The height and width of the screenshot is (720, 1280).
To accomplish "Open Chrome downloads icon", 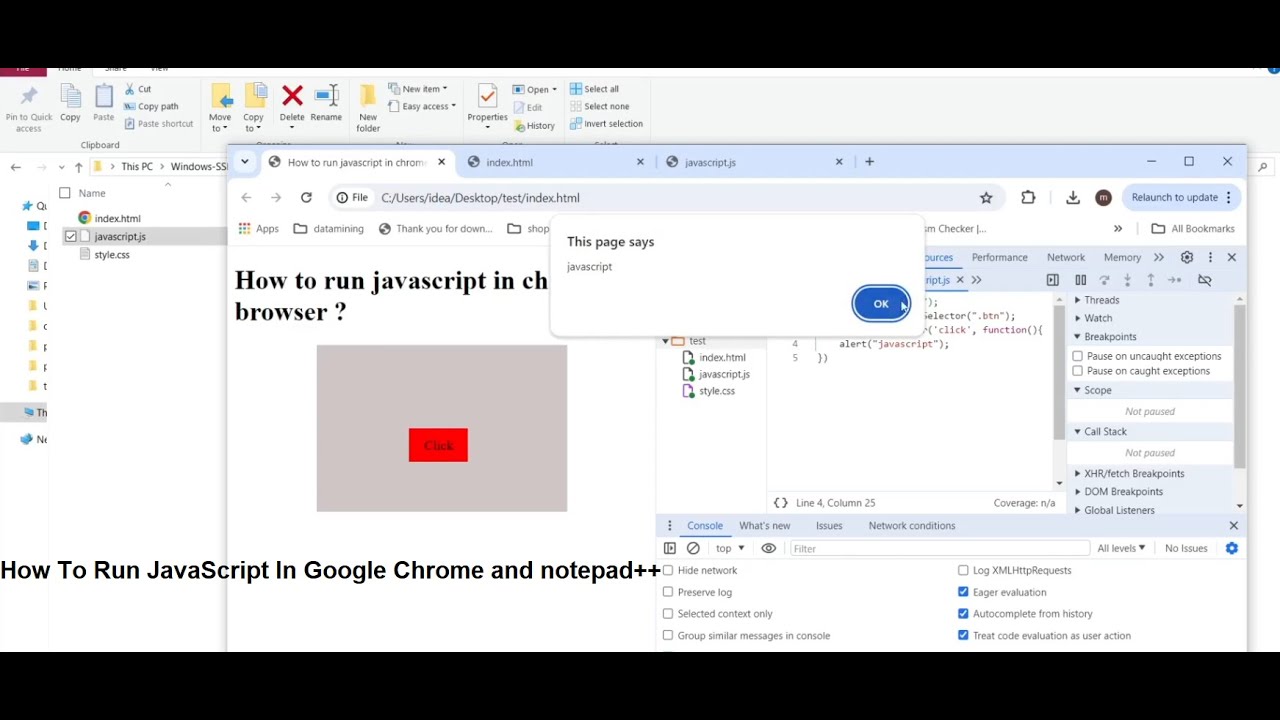I will pos(1073,198).
